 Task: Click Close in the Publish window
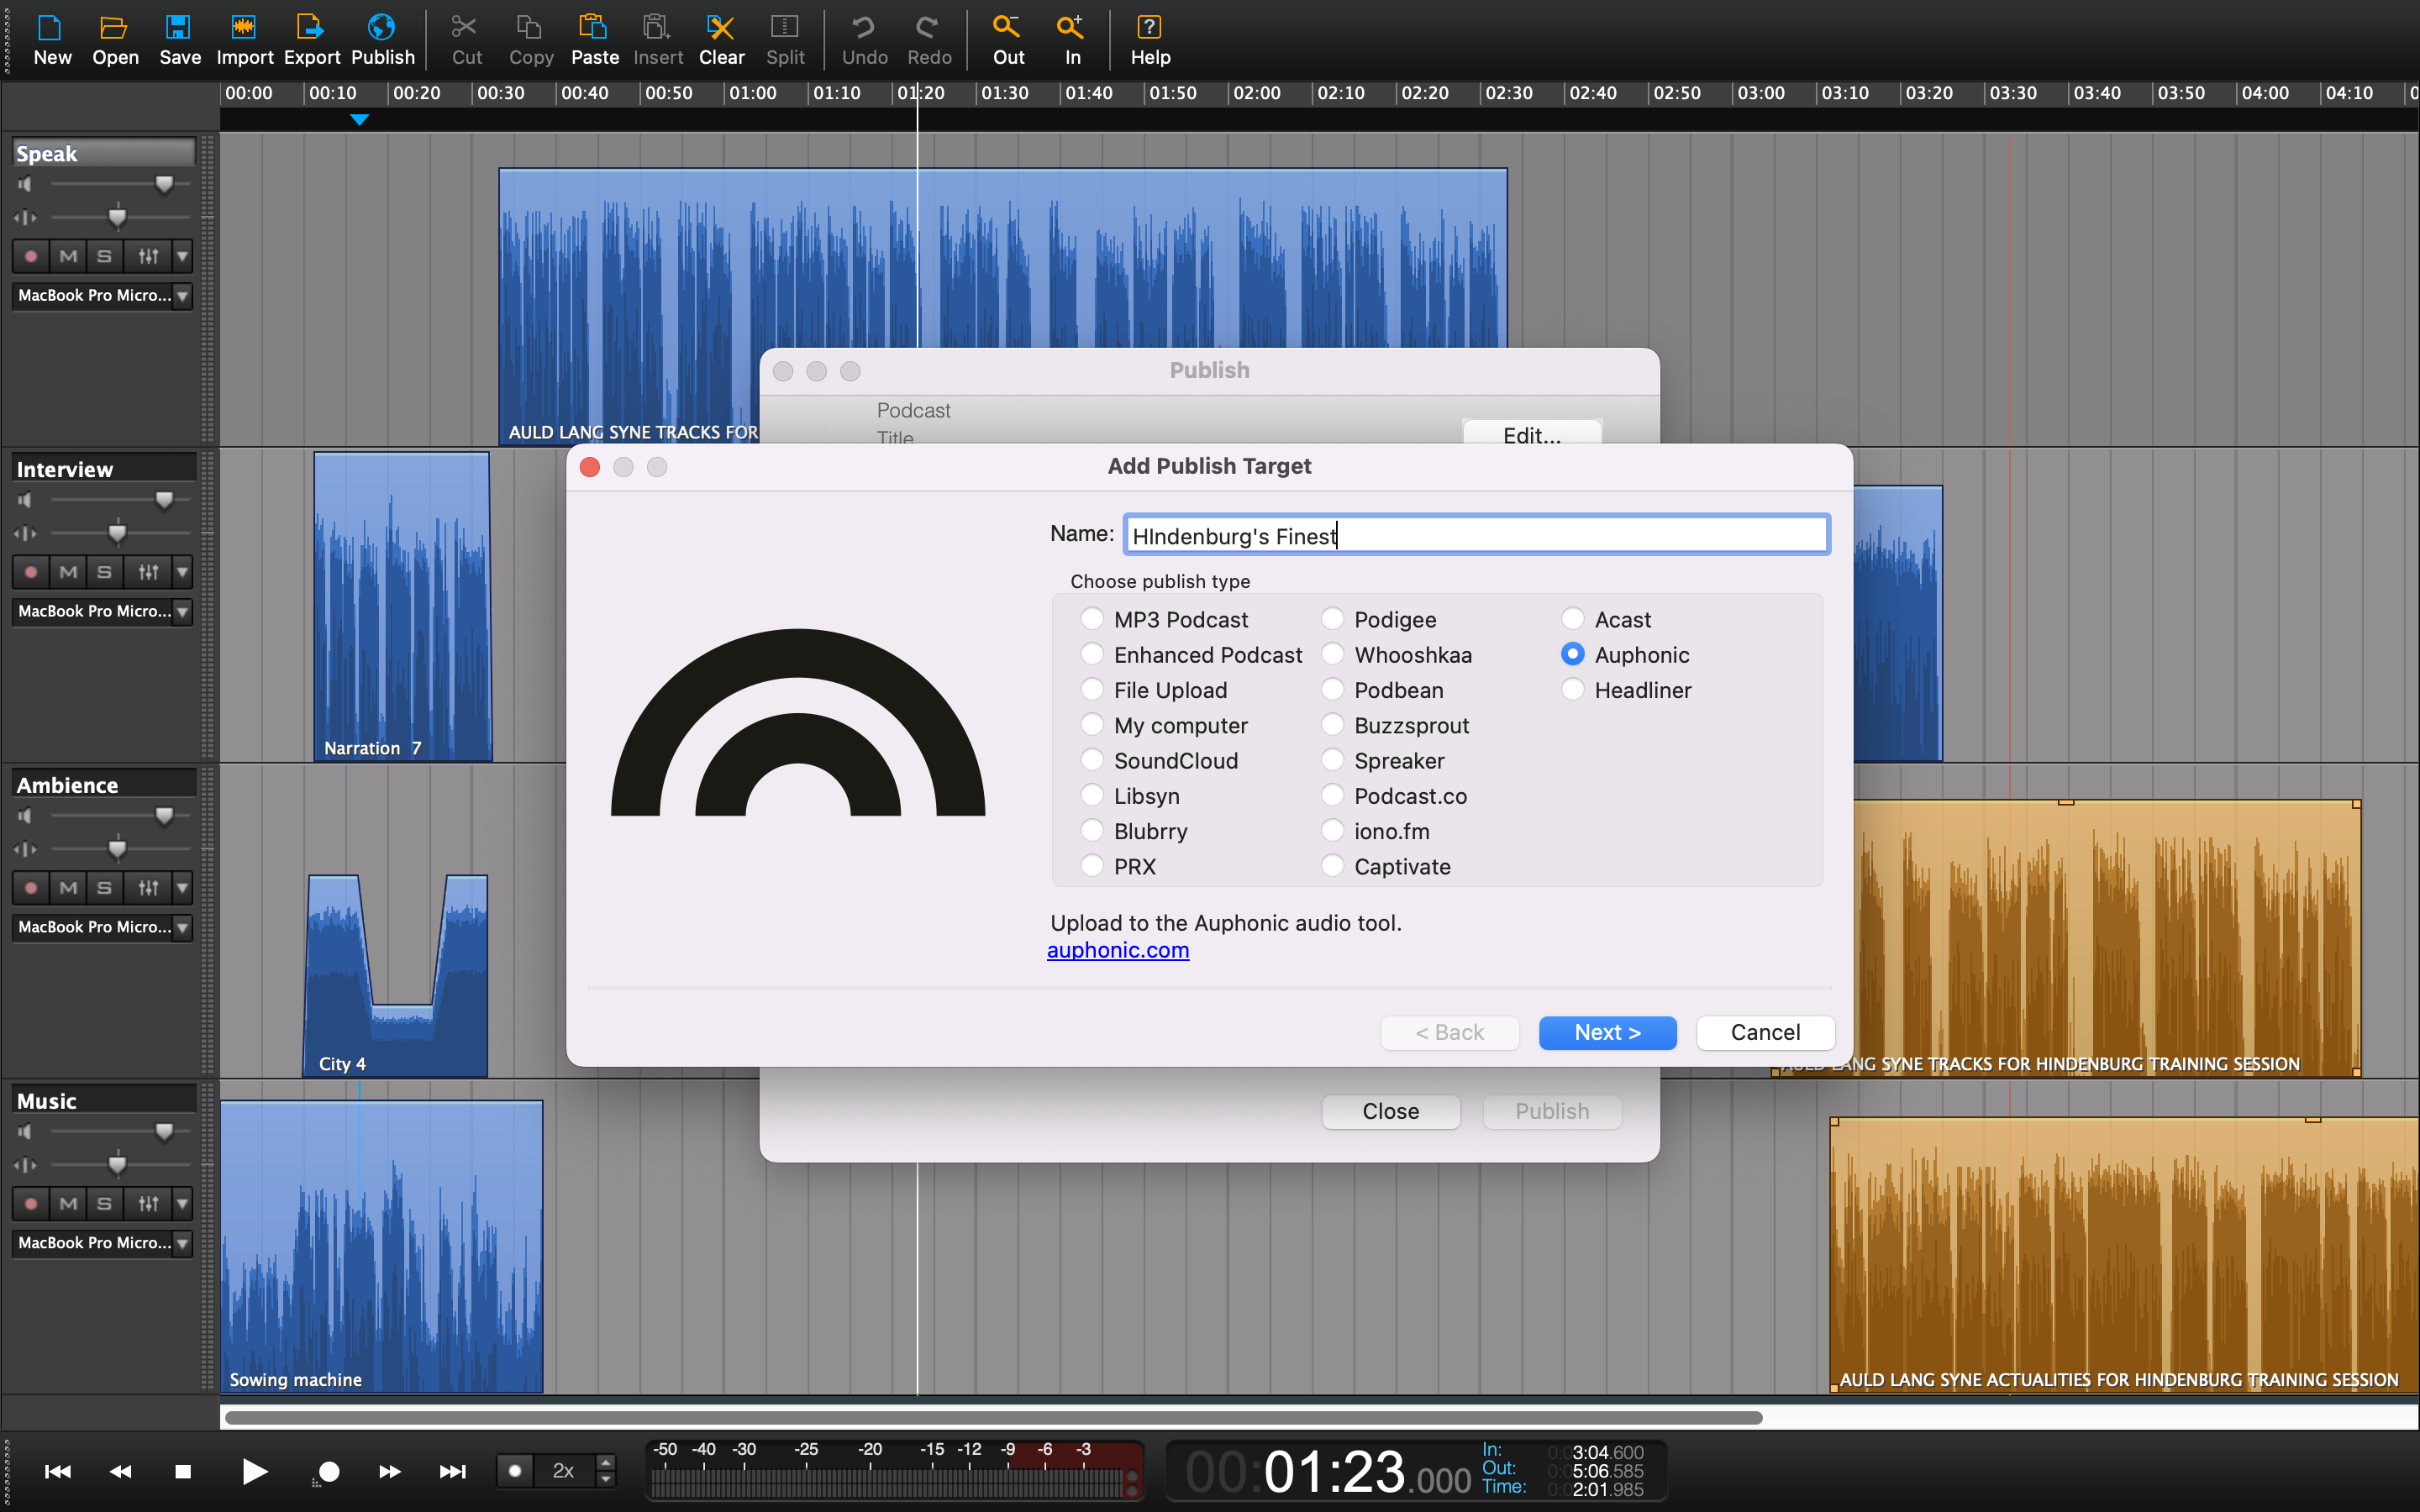pos(1390,1111)
